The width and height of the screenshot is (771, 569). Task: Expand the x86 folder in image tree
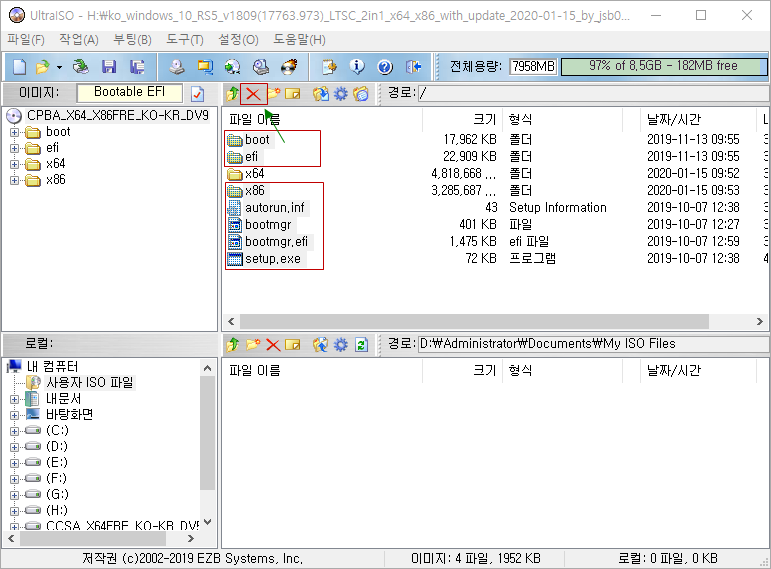pos(14,180)
